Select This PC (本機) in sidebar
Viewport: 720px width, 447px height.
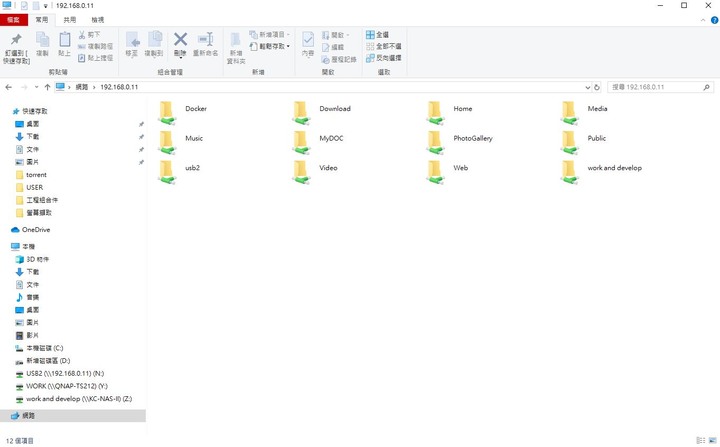[x=23, y=247]
